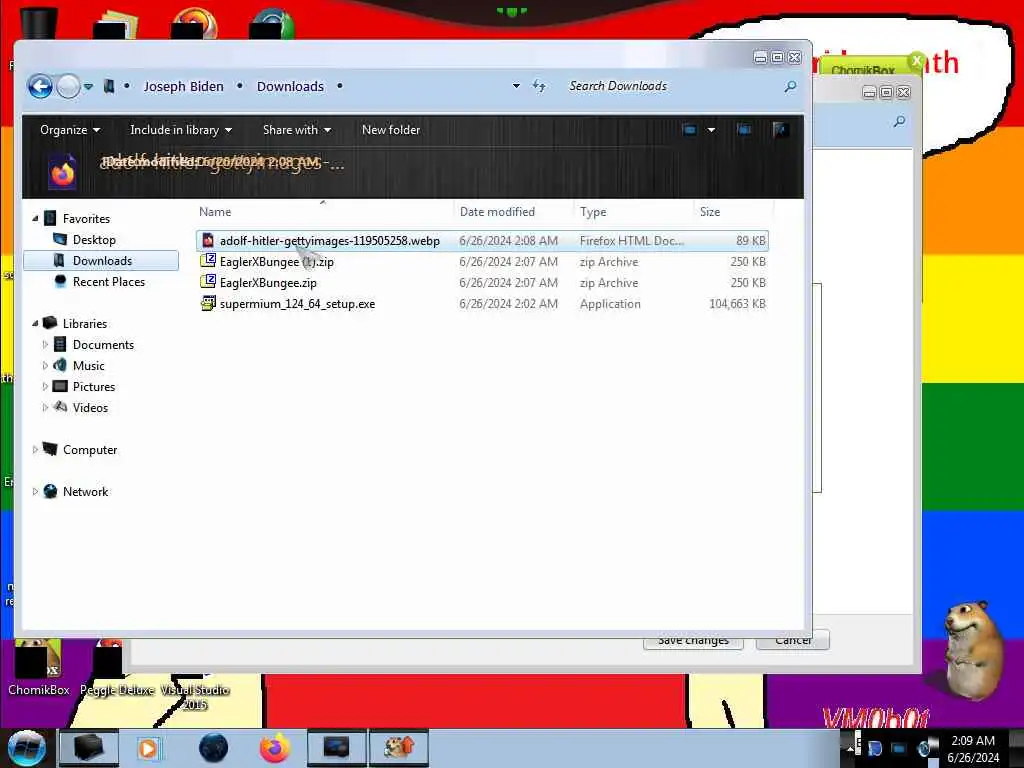Focus the Search Downloads field

tap(673, 86)
